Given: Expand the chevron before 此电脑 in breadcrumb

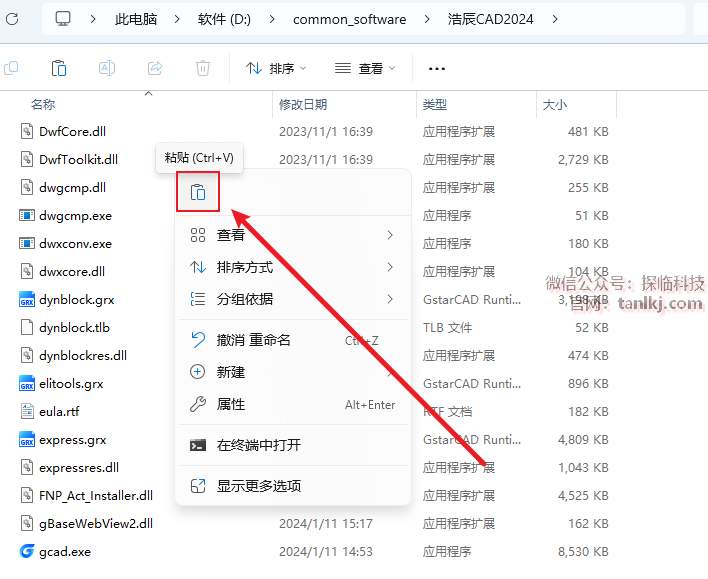Looking at the screenshot, I should [x=93, y=19].
